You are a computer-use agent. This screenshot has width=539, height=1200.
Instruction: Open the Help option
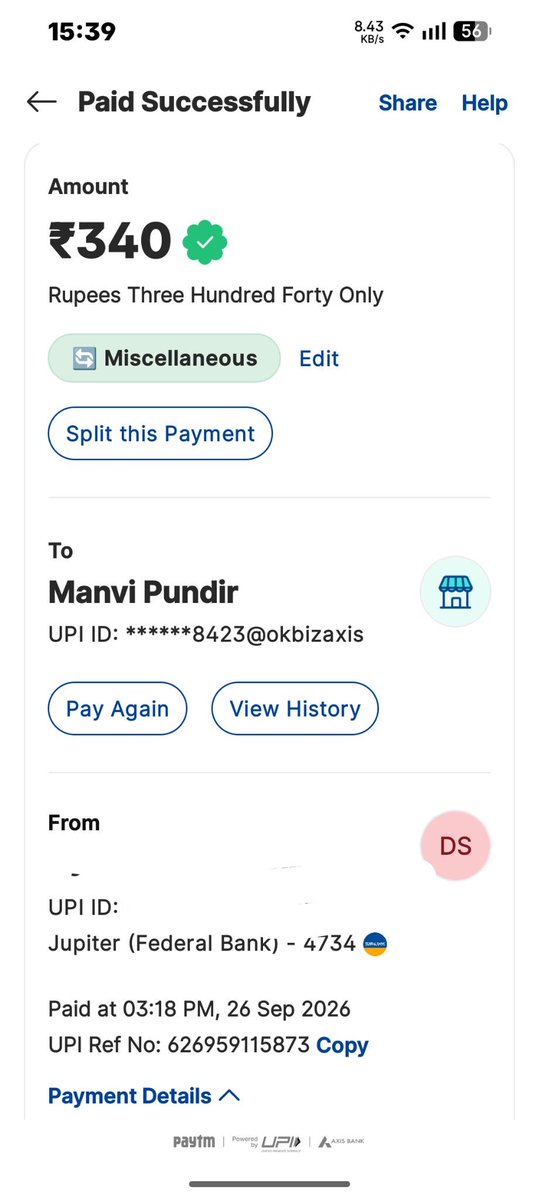(x=485, y=103)
